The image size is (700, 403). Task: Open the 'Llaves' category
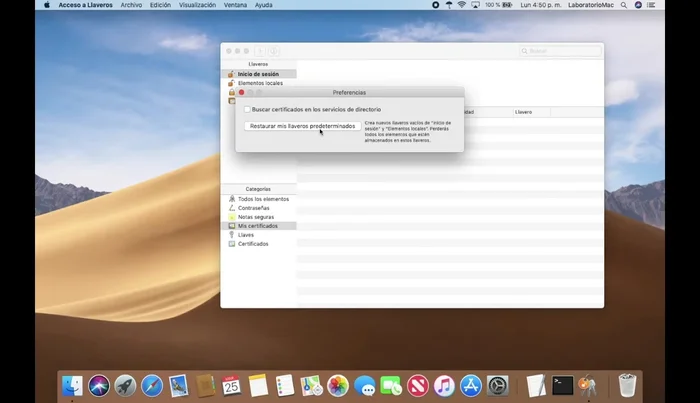[x=245, y=235]
